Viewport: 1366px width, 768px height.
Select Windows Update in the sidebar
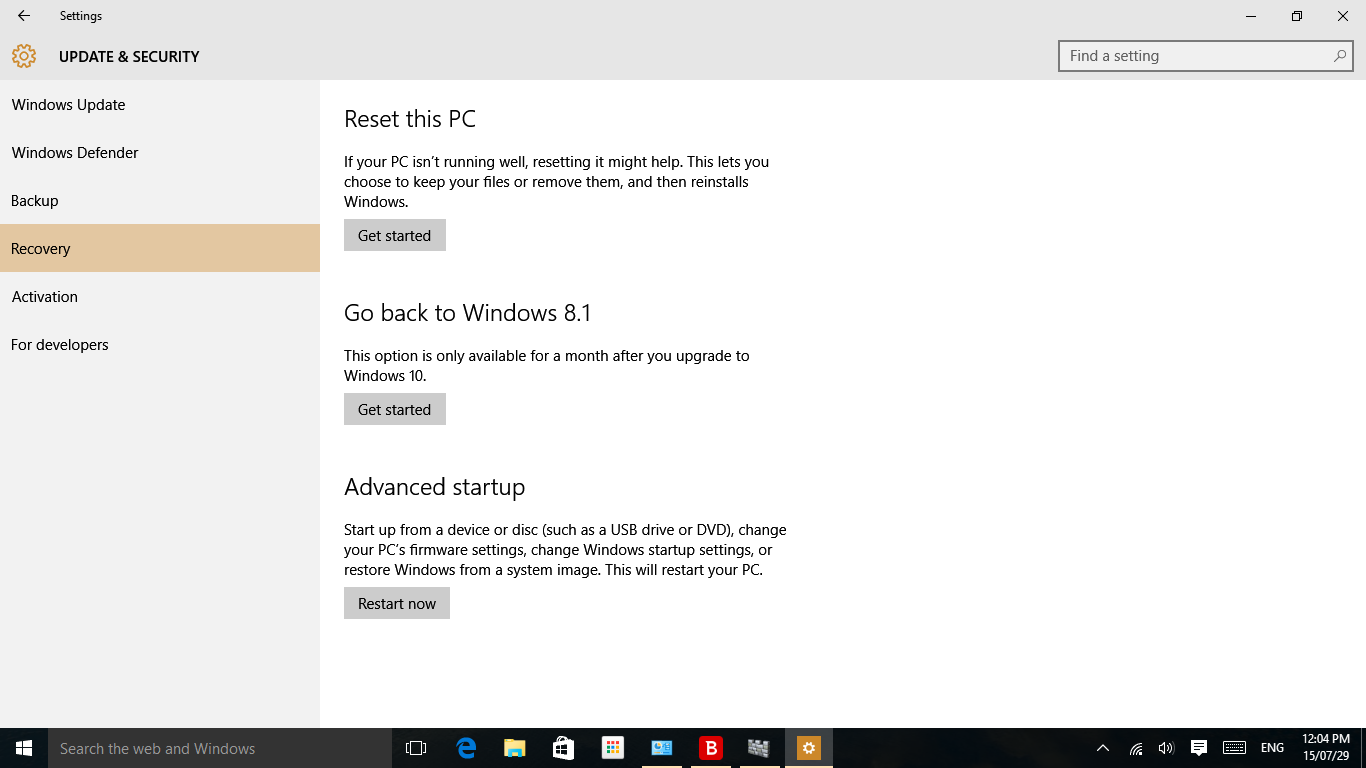click(69, 105)
